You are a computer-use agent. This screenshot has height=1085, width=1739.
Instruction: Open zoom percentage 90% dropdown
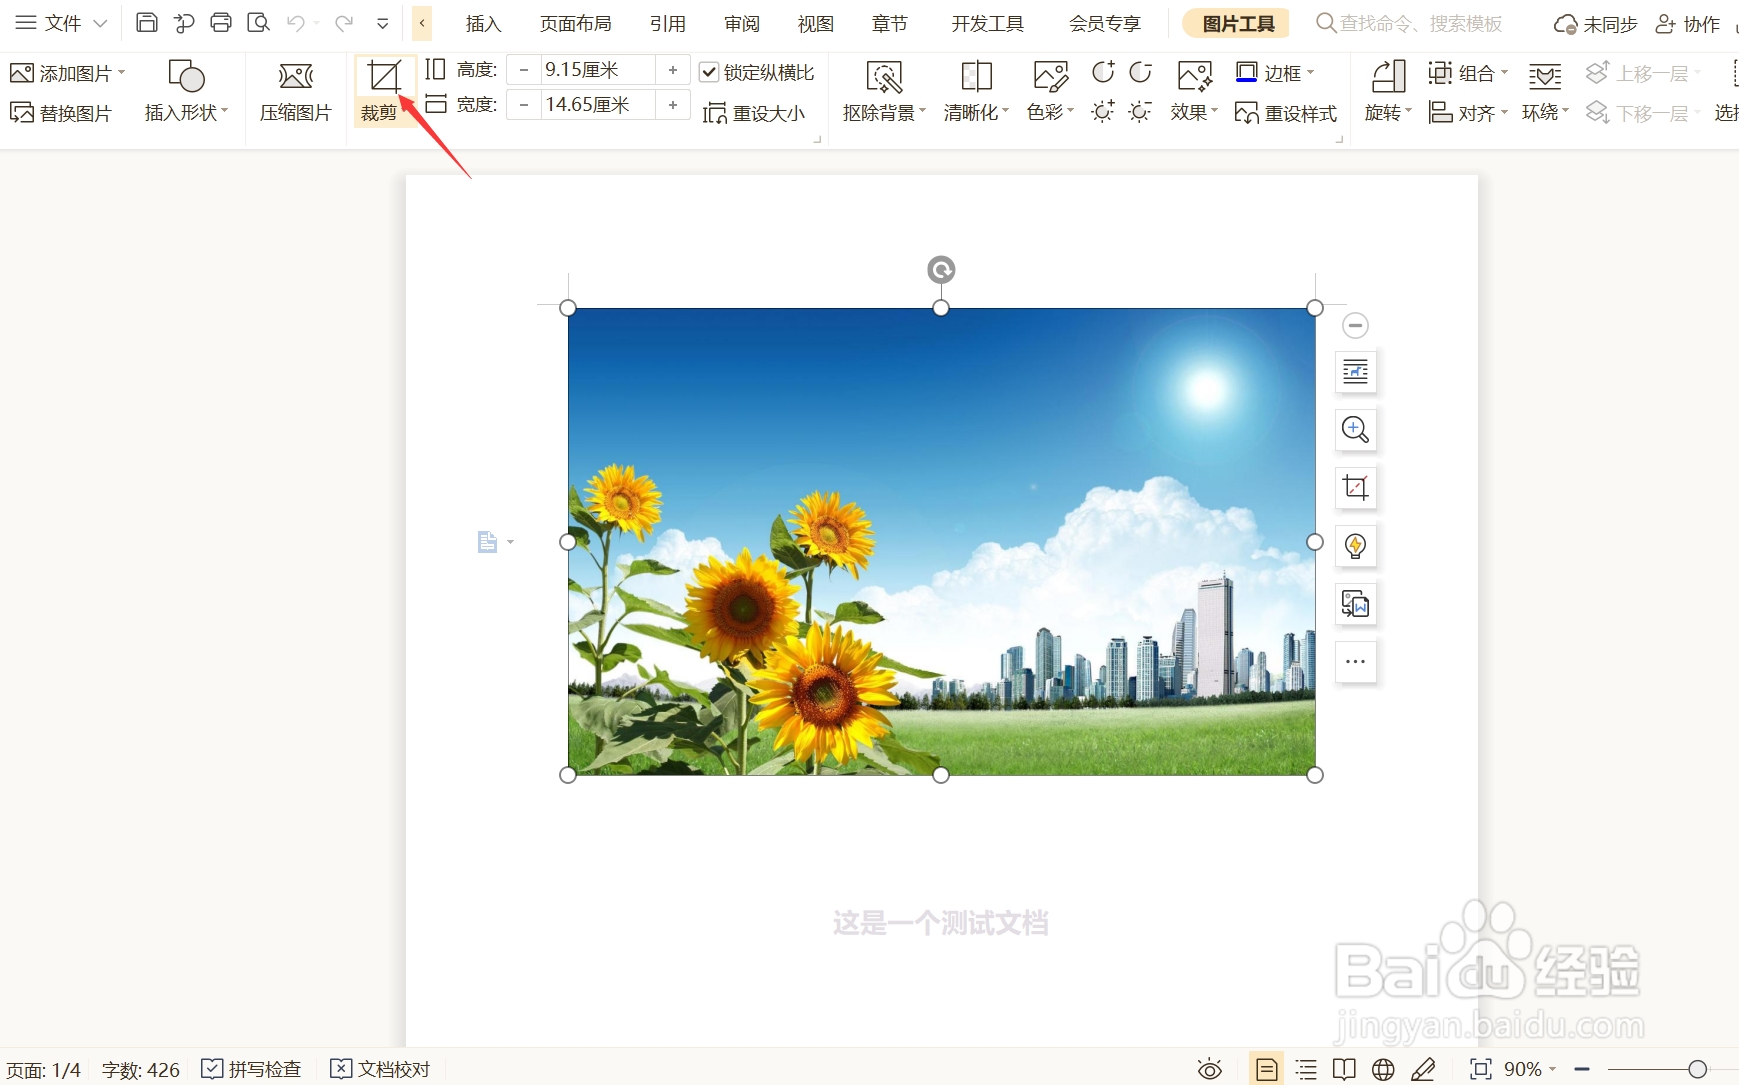(1553, 1069)
